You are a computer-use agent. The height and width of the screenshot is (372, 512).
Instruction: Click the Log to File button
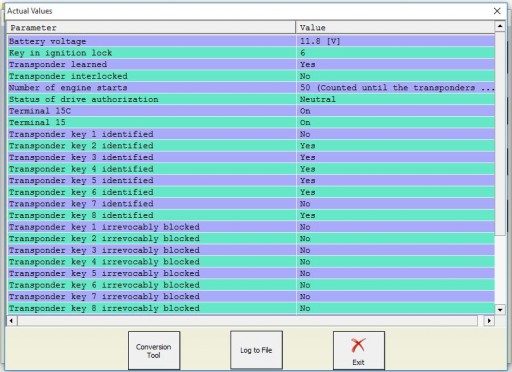(256, 350)
